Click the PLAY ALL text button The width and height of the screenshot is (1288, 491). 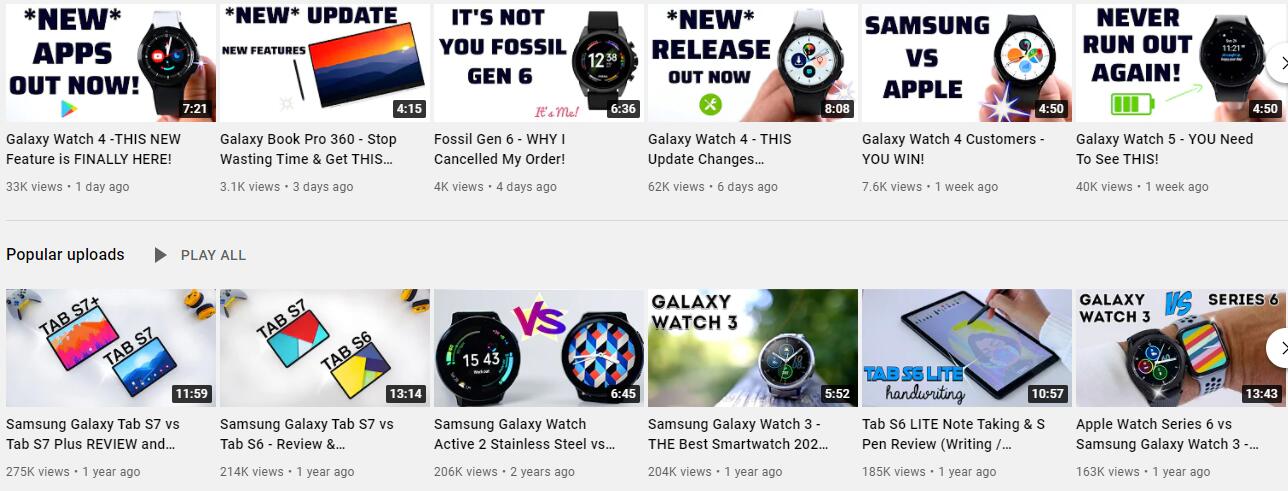pos(213,255)
